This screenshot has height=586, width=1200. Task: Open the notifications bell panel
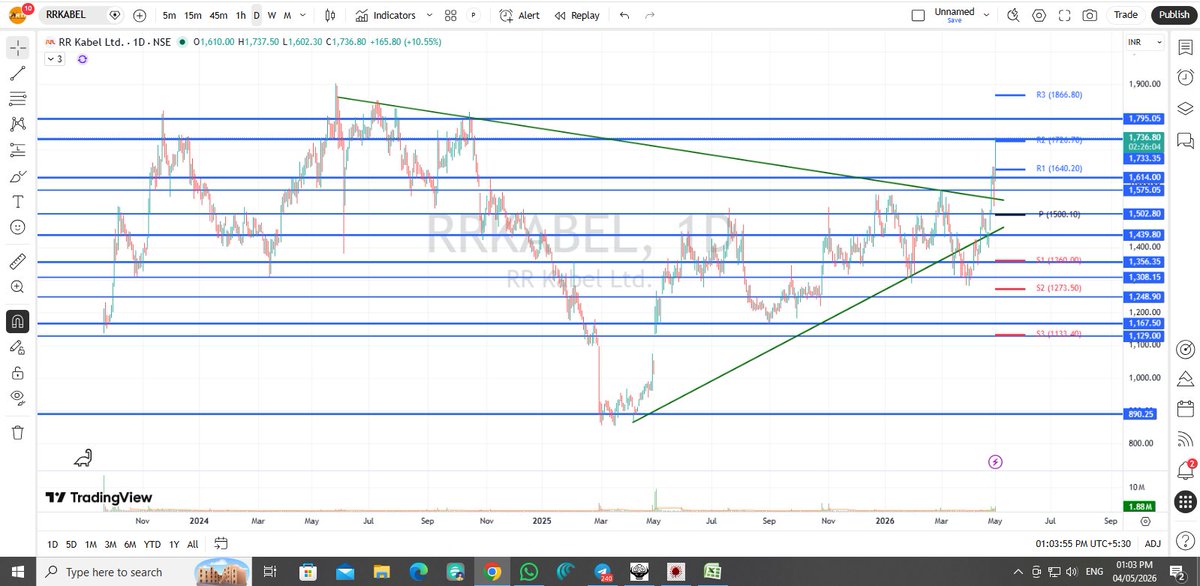click(x=1186, y=468)
